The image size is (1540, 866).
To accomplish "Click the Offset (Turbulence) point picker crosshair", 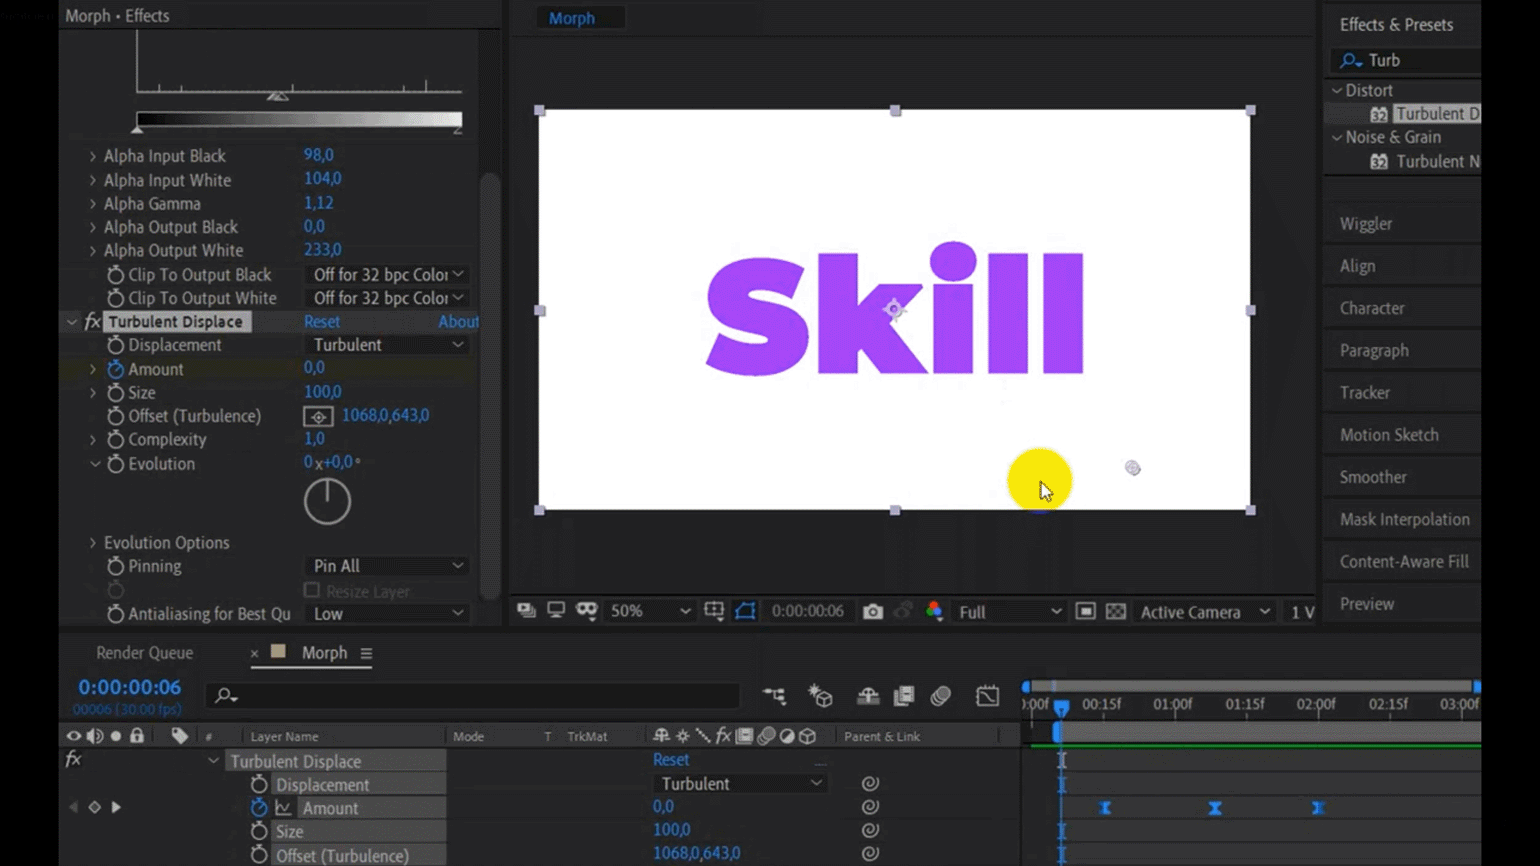I will pos(318,416).
